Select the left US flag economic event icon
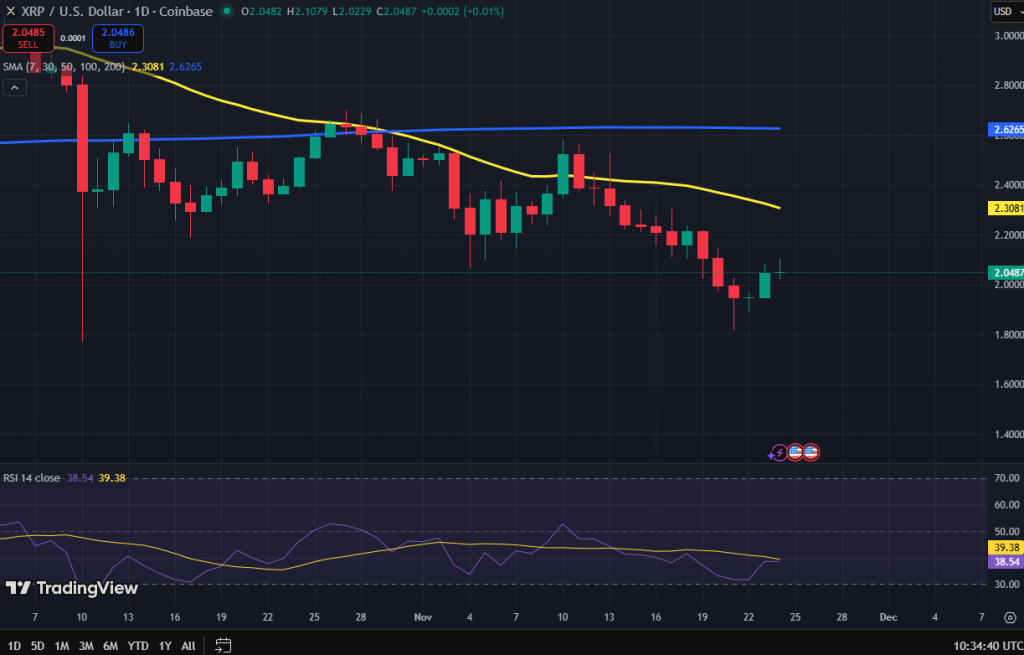This screenshot has width=1024, height=655. coord(794,452)
